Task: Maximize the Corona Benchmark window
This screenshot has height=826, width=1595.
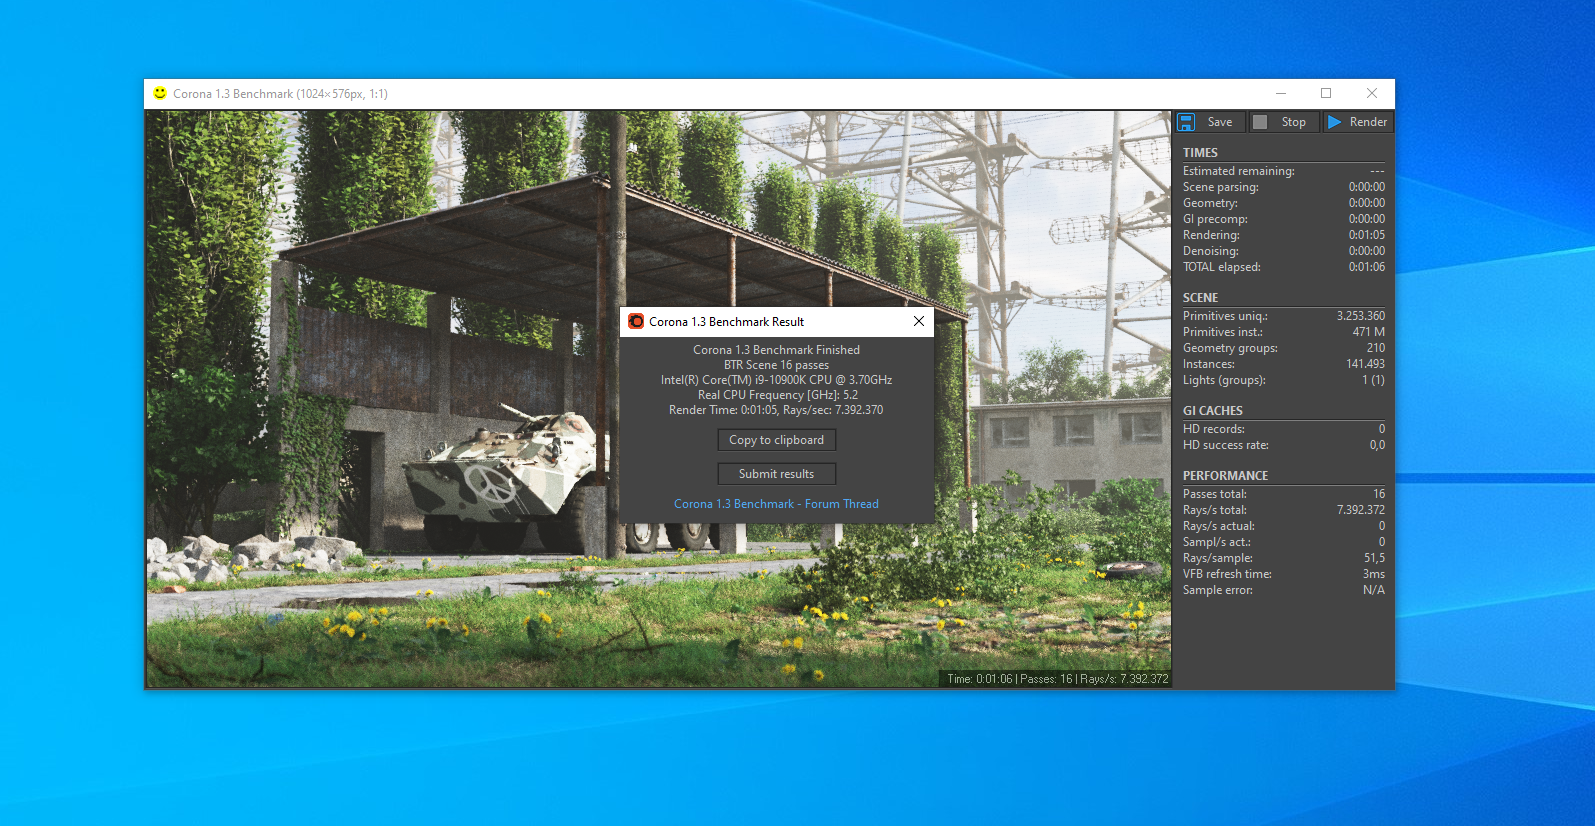Action: coord(1326,93)
